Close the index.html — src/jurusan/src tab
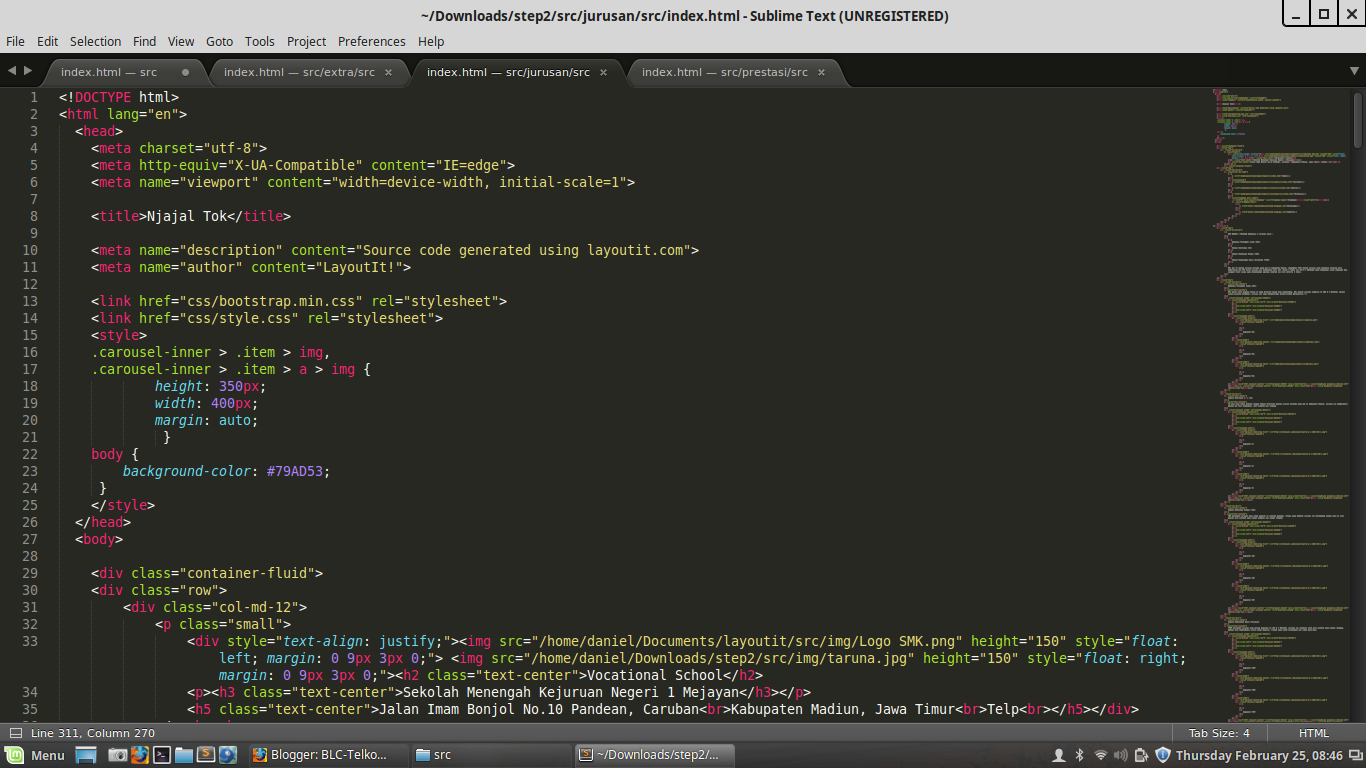 pyautogui.click(x=603, y=72)
